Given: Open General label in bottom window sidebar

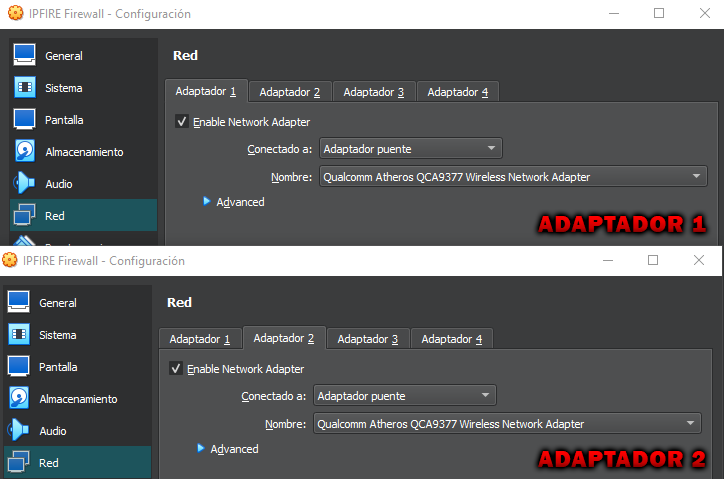Looking at the screenshot, I should tap(58, 303).
